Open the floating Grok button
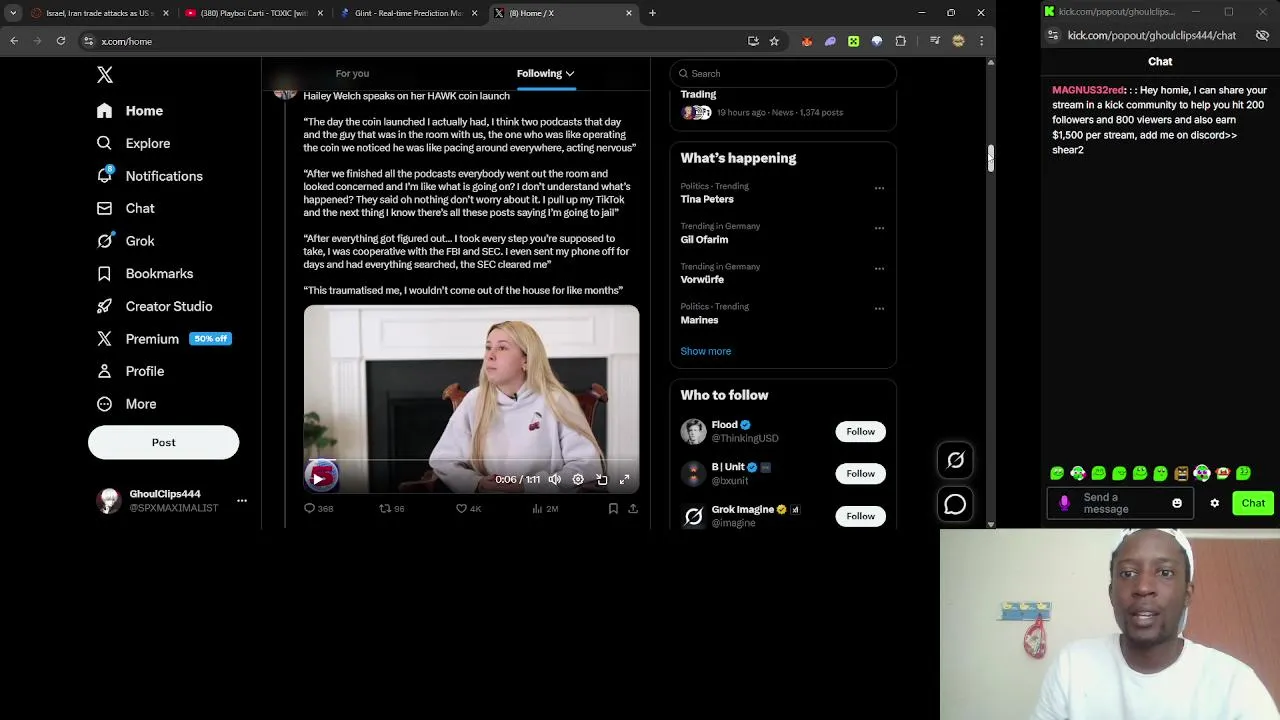 pyautogui.click(x=955, y=460)
